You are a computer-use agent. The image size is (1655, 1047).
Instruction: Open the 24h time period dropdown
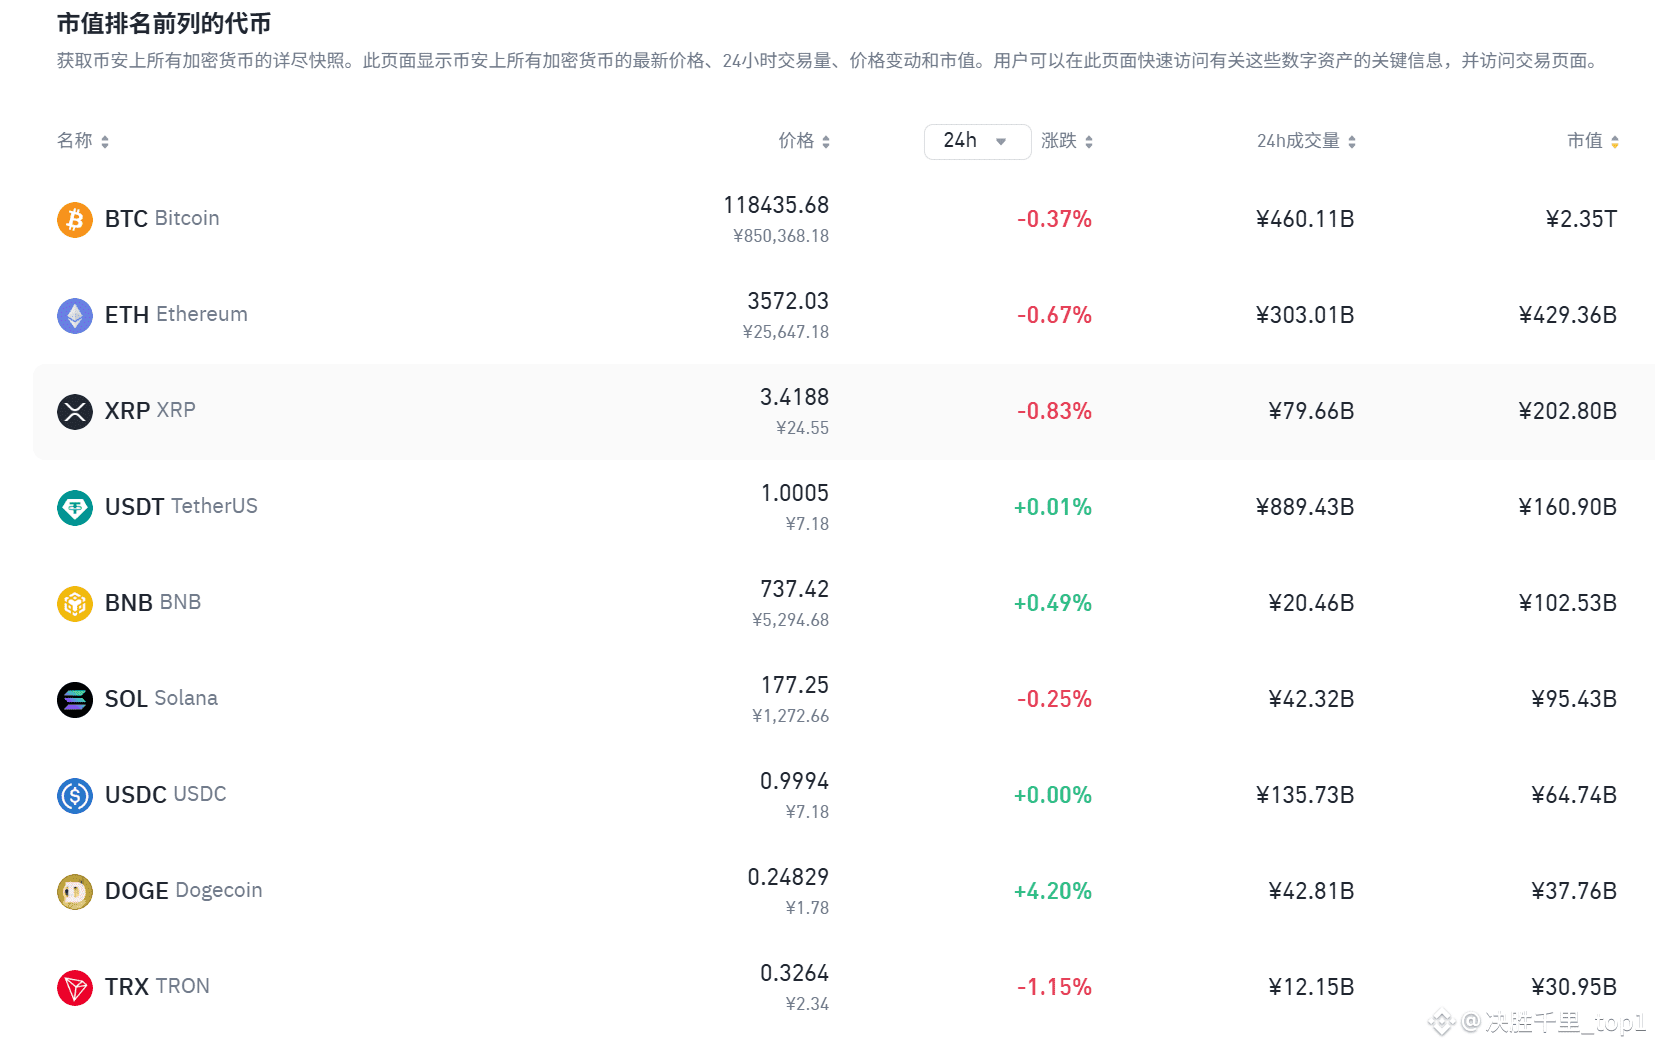tap(977, 141)
